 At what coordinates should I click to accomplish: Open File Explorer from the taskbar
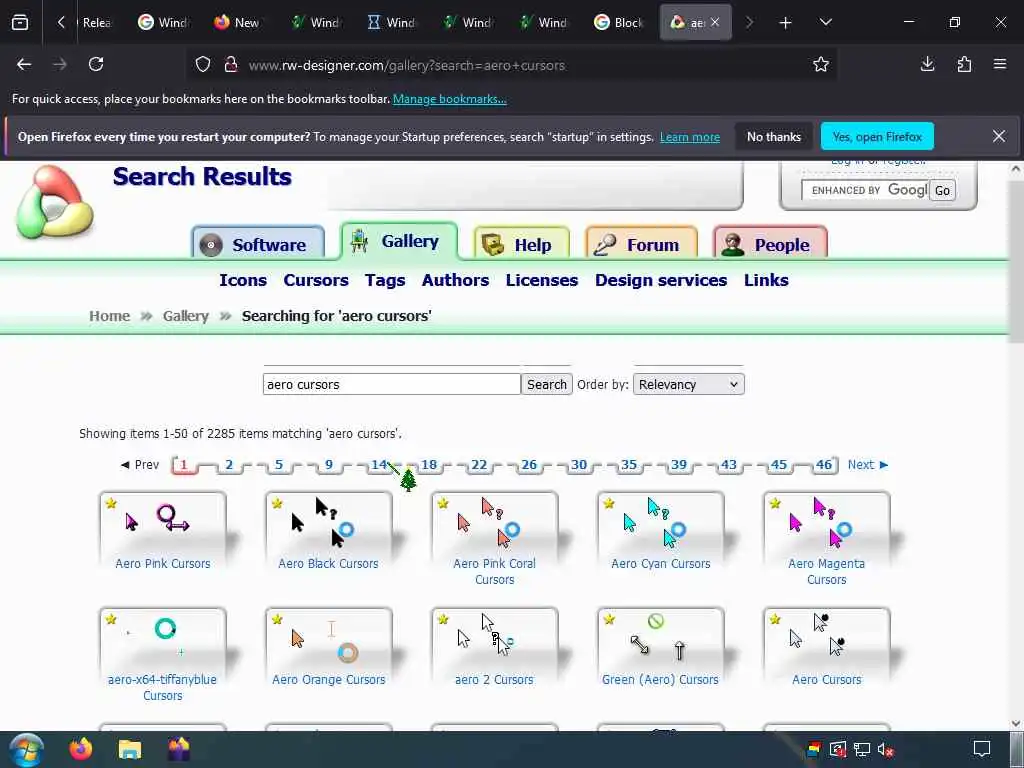click(130, 749)
